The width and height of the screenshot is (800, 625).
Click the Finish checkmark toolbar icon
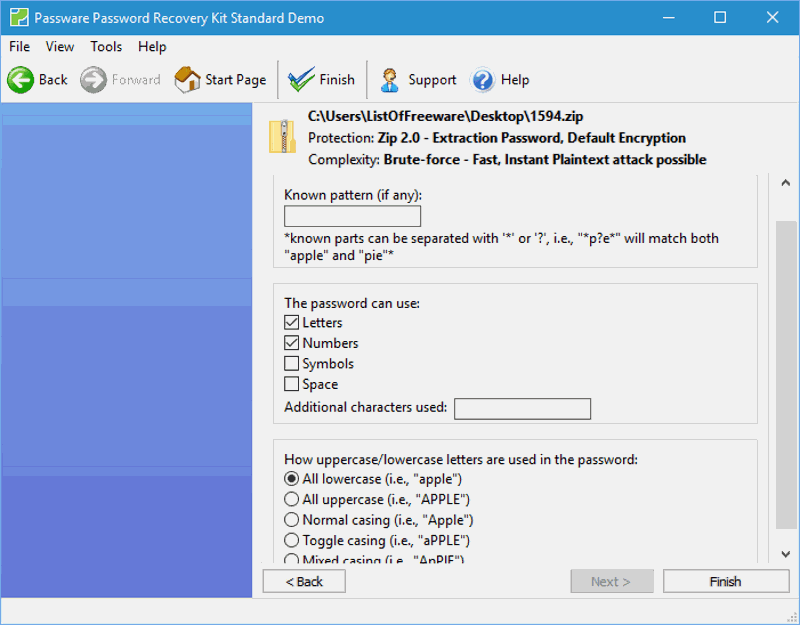302,80
